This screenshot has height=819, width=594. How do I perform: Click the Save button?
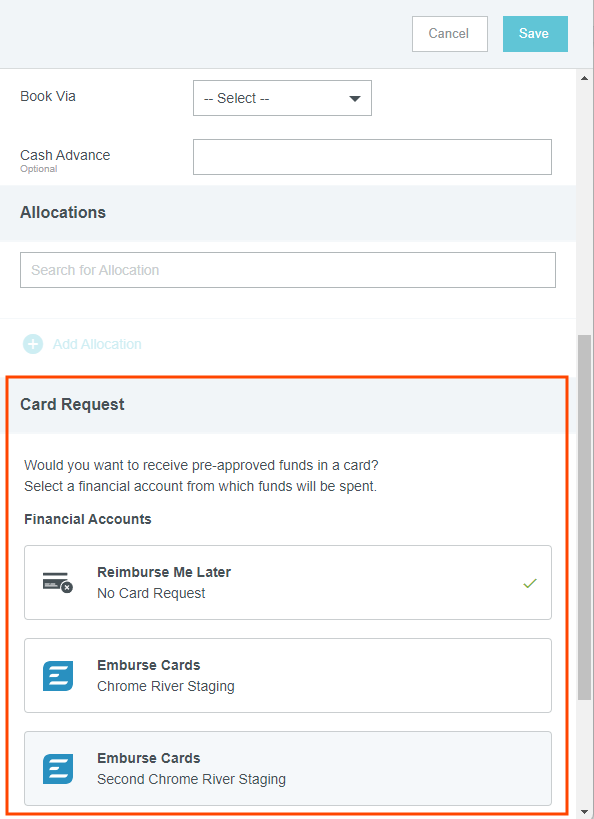pos(535,34)
